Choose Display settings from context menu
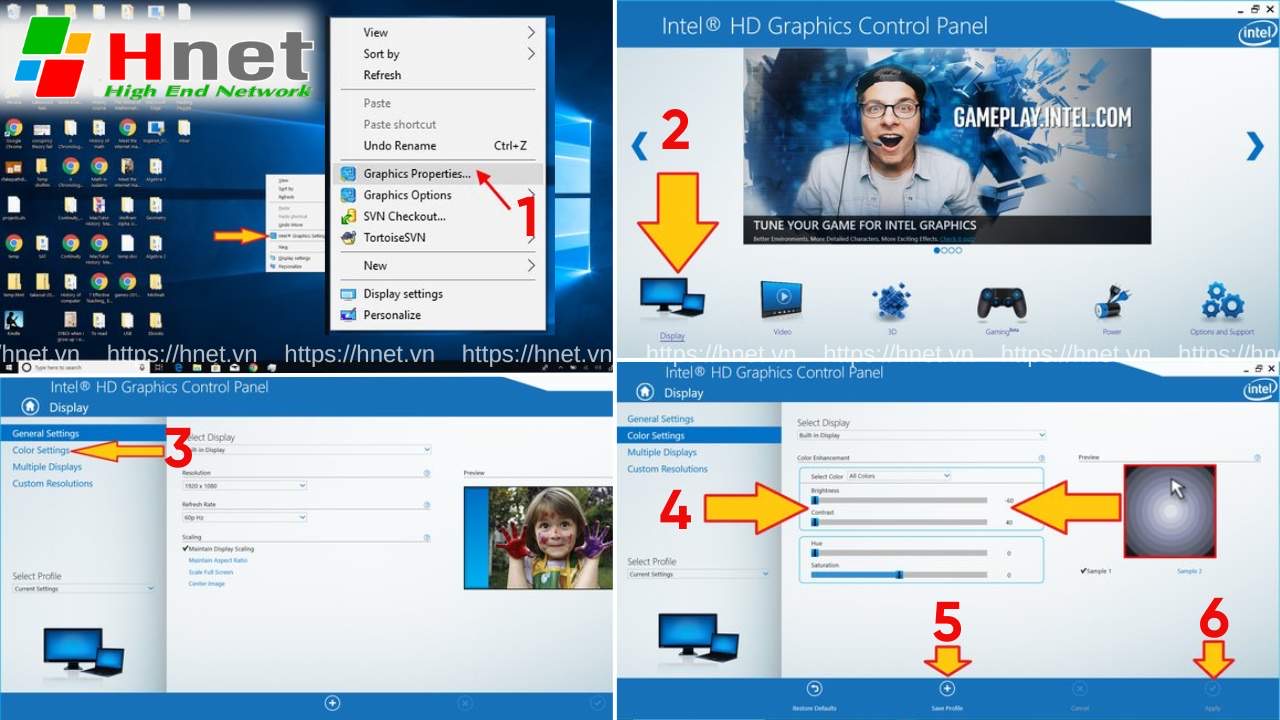 pos(438,293)
